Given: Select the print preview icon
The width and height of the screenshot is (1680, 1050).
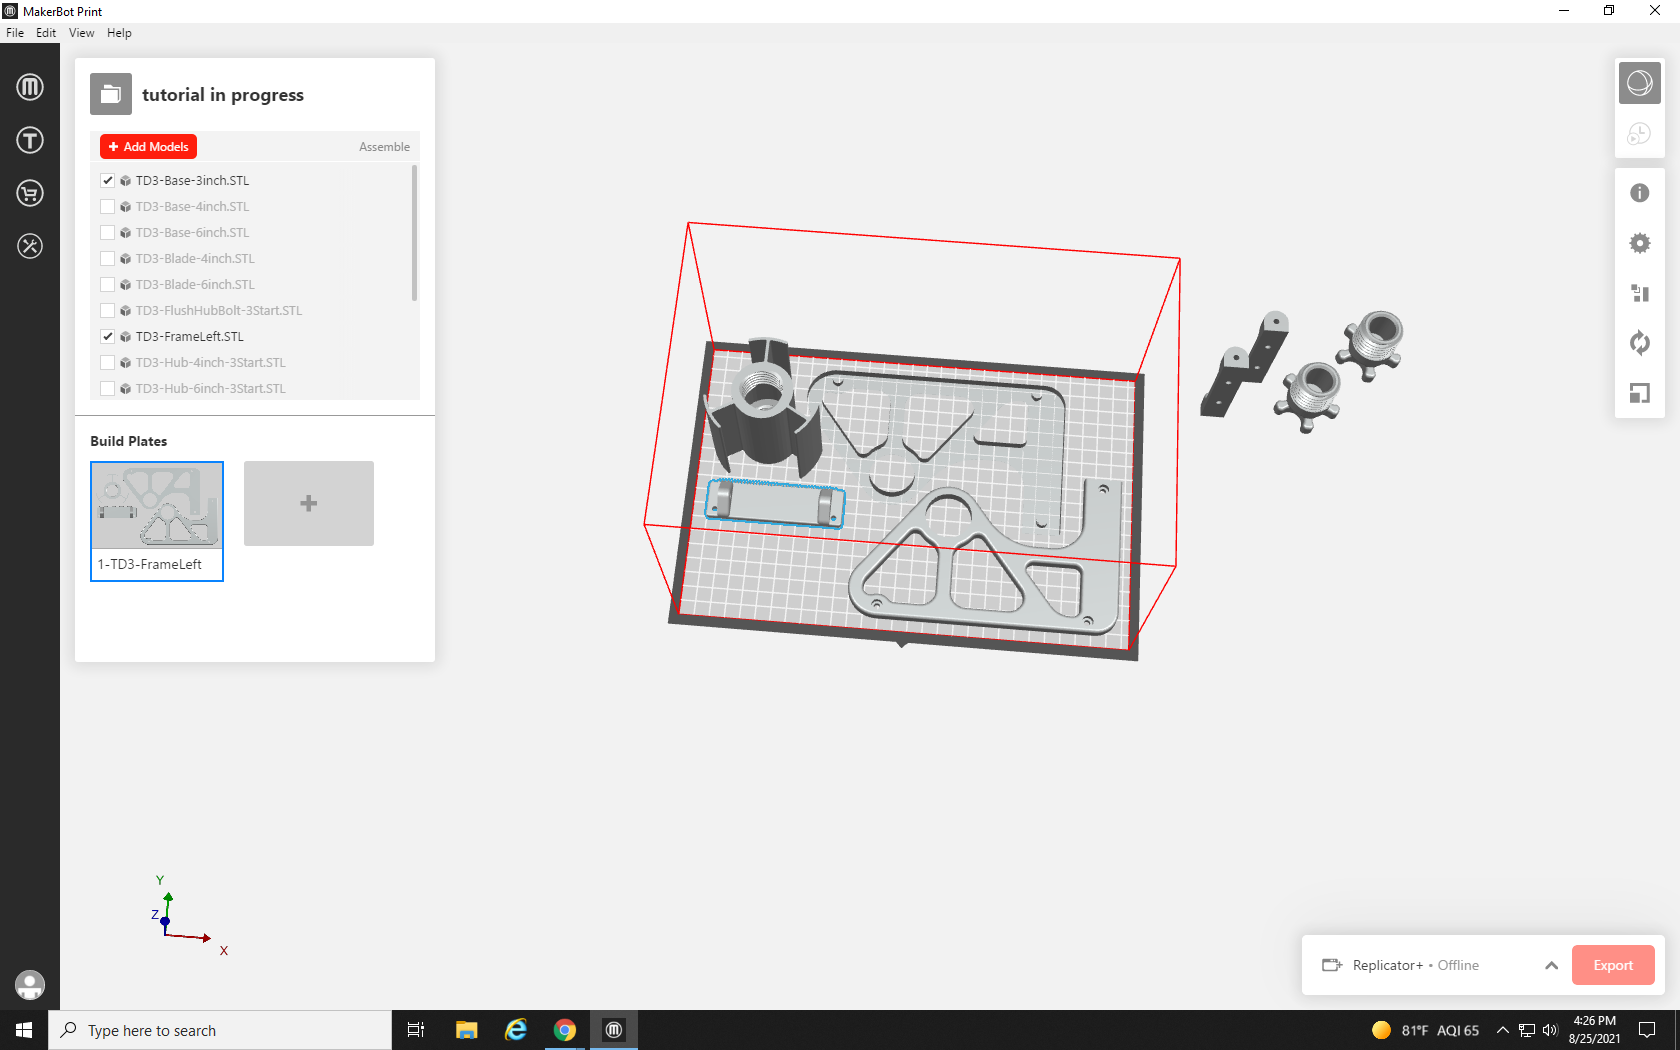Looking at the screenshot, I should [x=1640, y=133].
